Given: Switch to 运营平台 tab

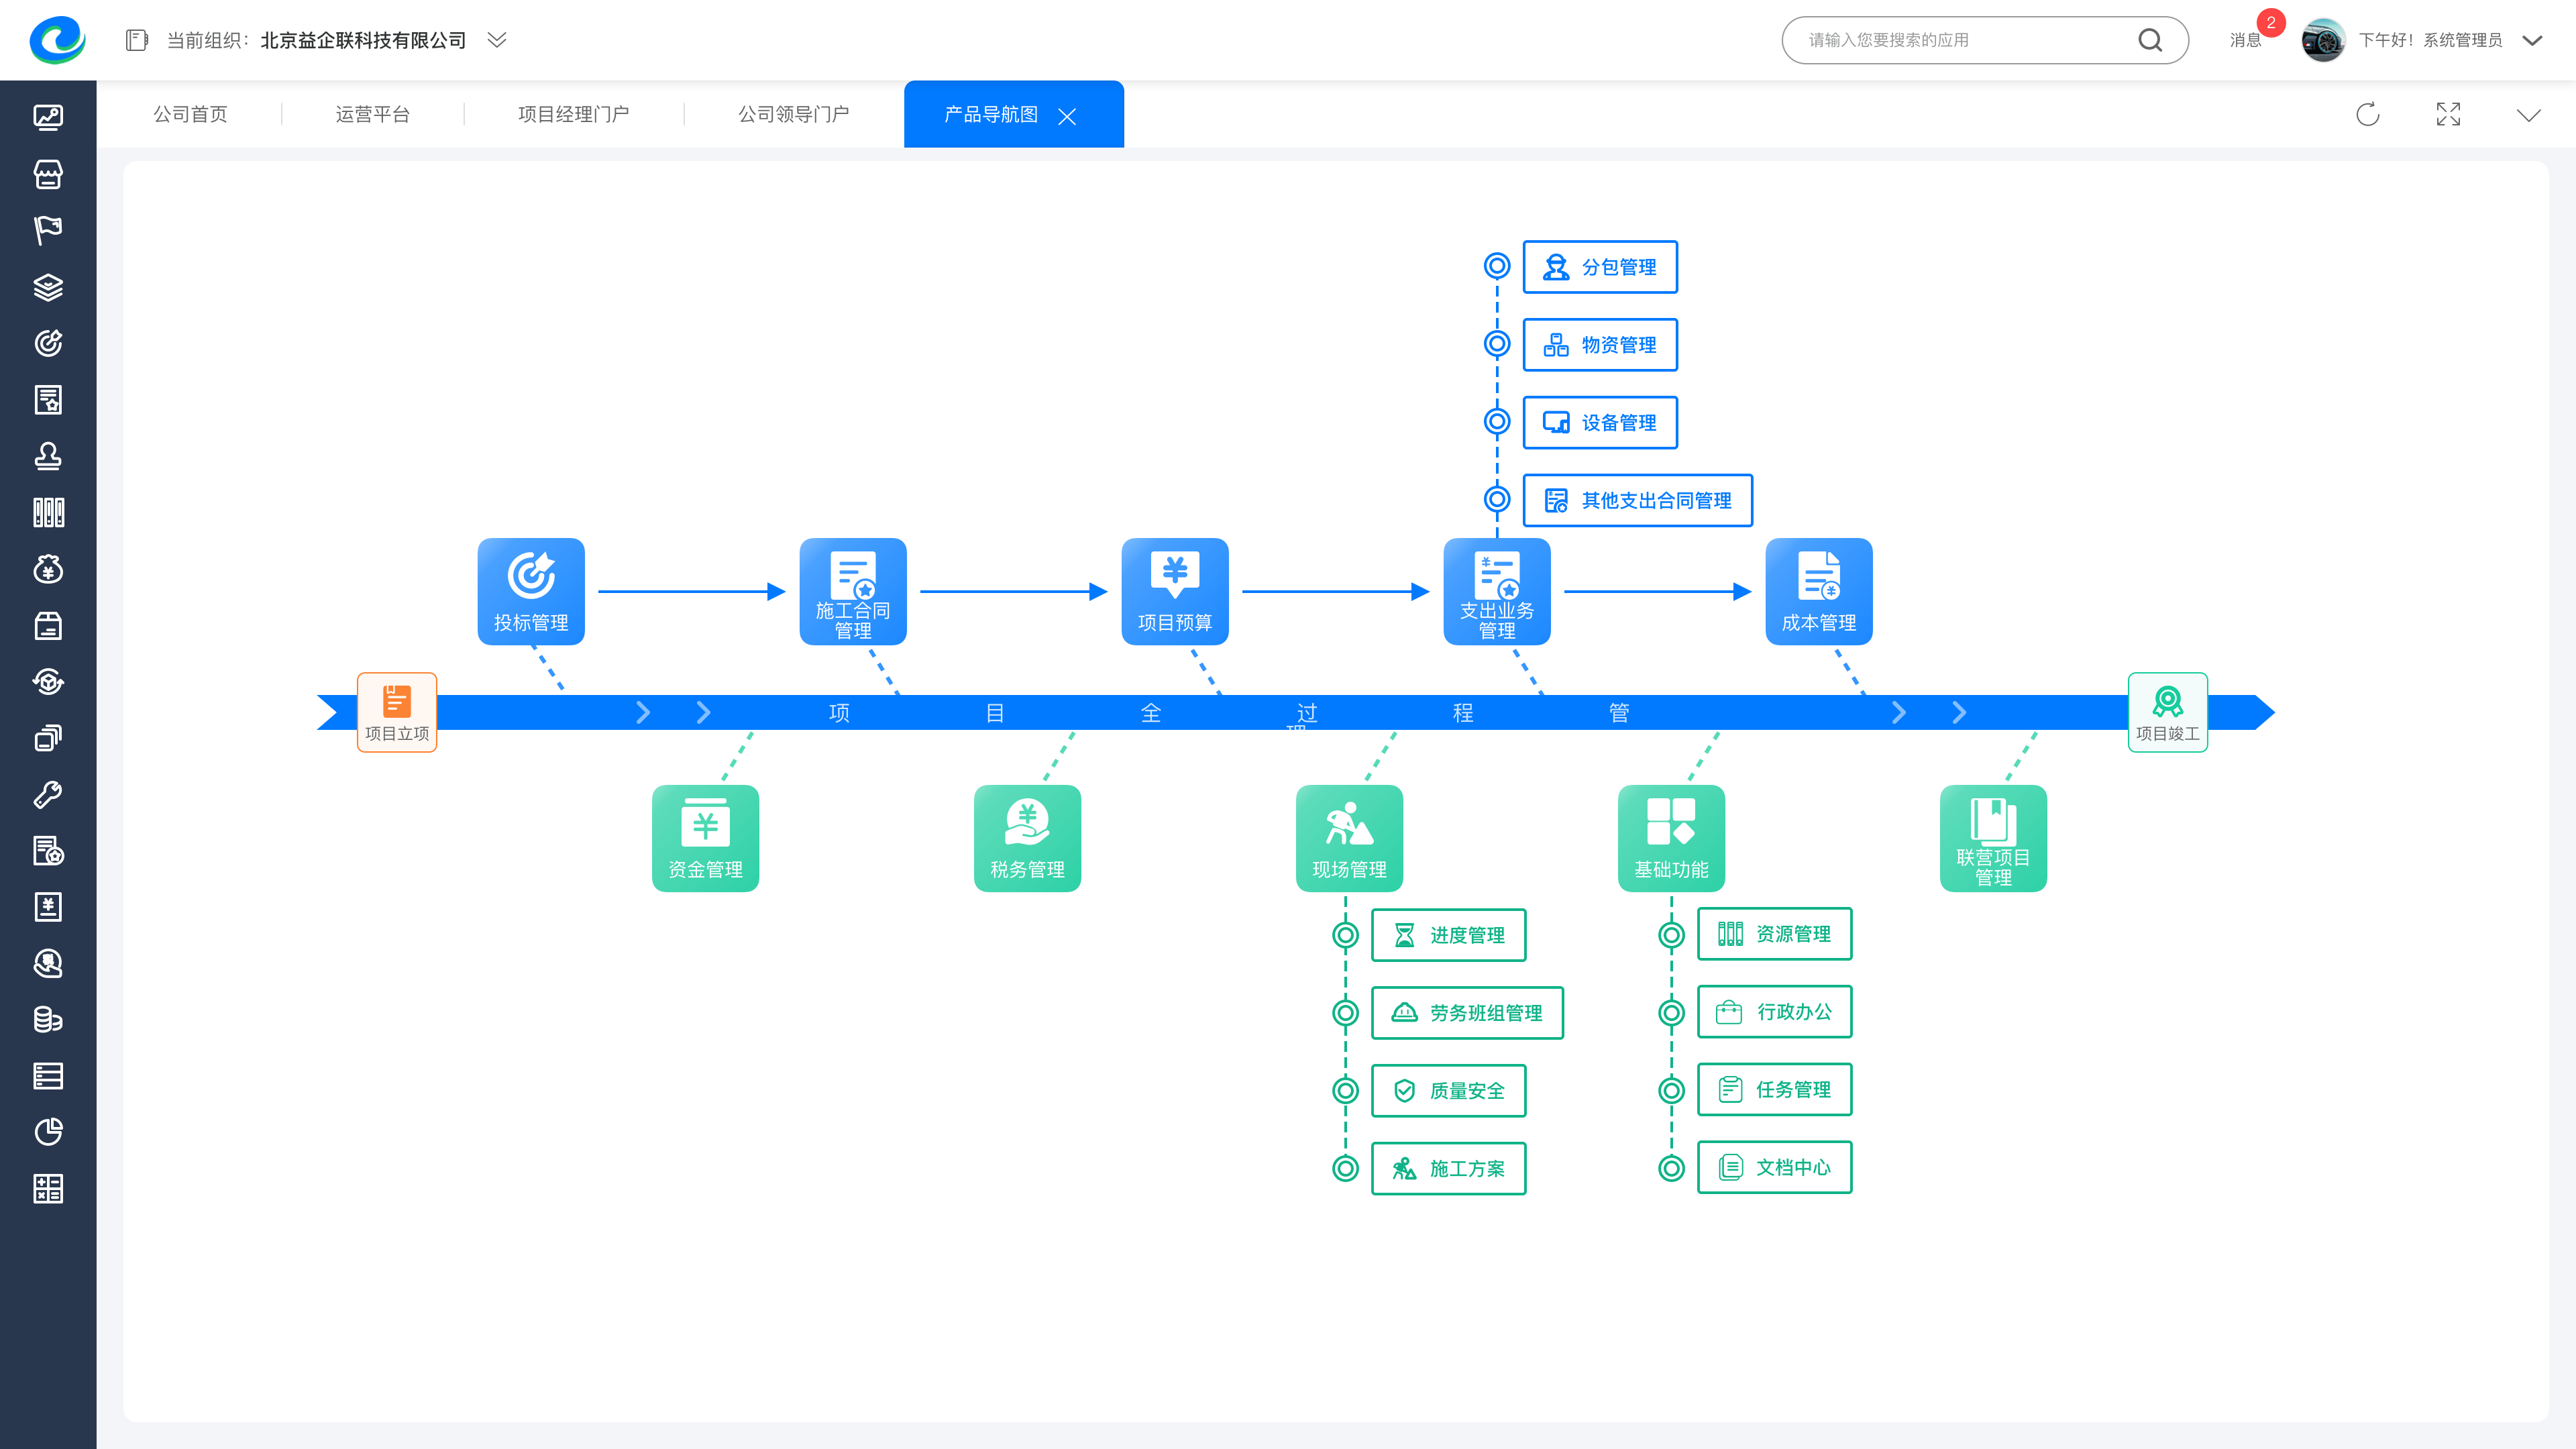Looking at the screenshot, I should [372, 113].
